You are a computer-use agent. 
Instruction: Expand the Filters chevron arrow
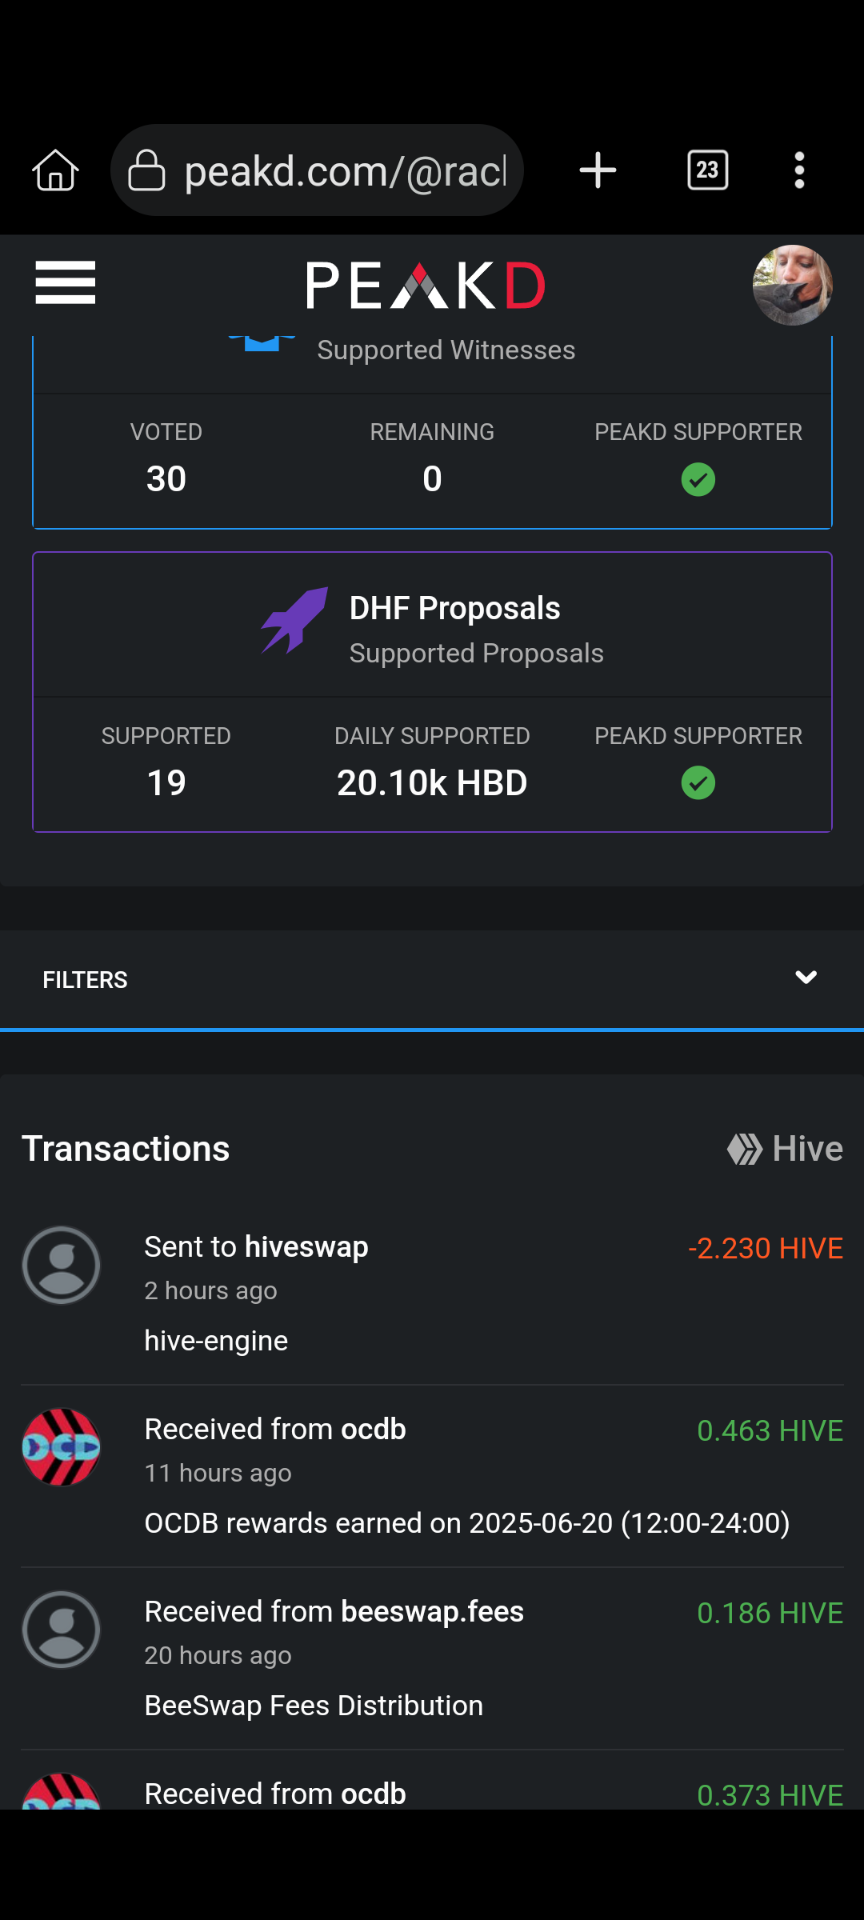pos(806,978)
